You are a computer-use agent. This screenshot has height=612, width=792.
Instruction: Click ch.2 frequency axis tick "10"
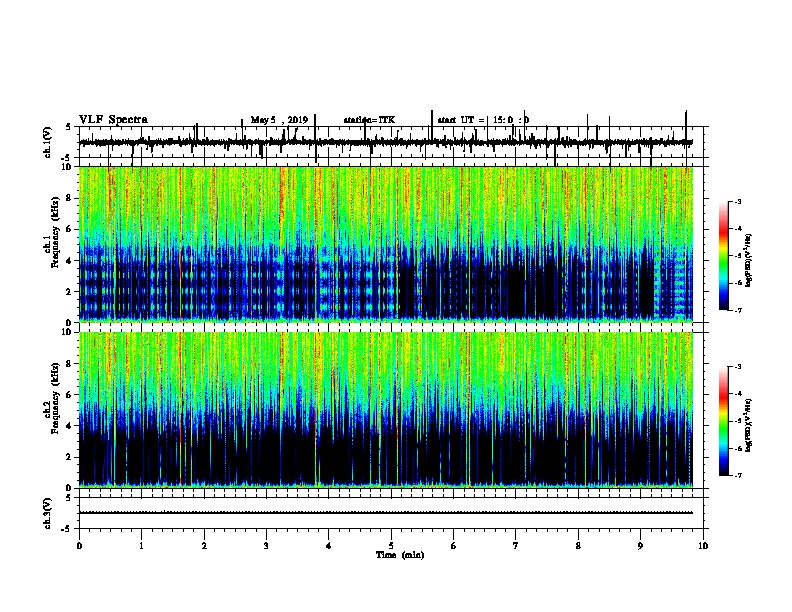pos(68,332)
